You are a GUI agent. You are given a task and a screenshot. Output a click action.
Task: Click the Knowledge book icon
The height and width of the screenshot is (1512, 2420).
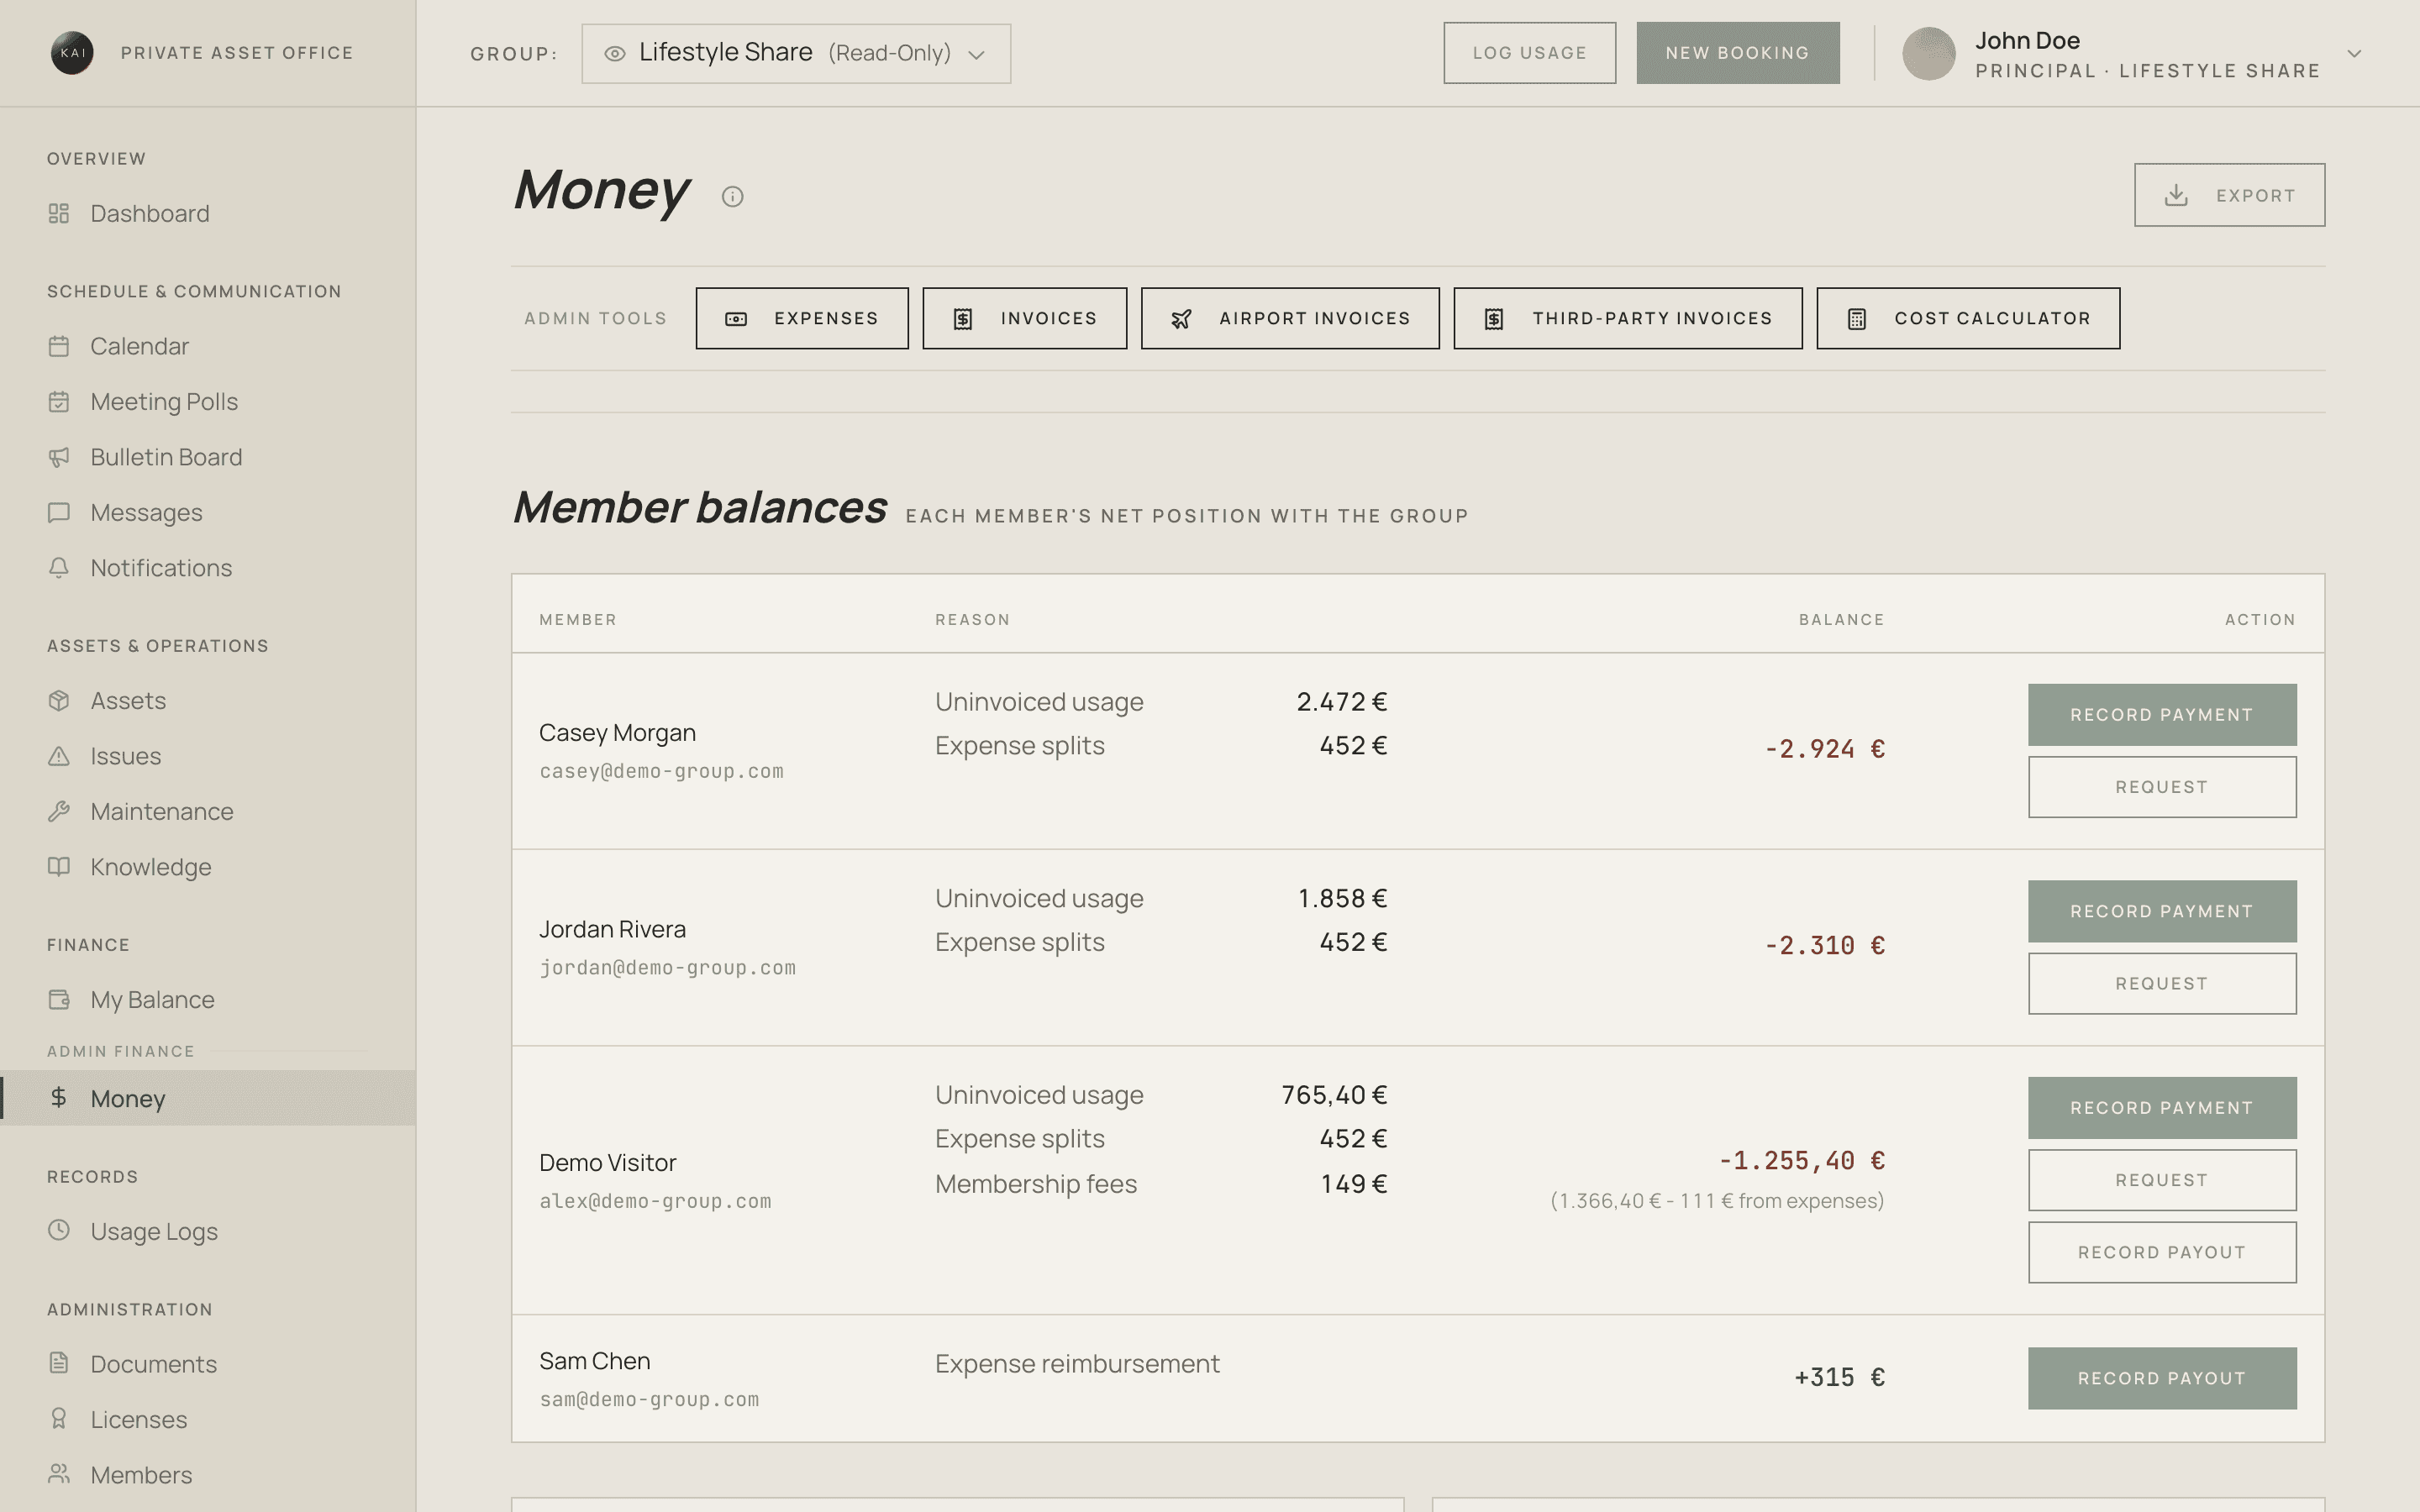point(59,866)
